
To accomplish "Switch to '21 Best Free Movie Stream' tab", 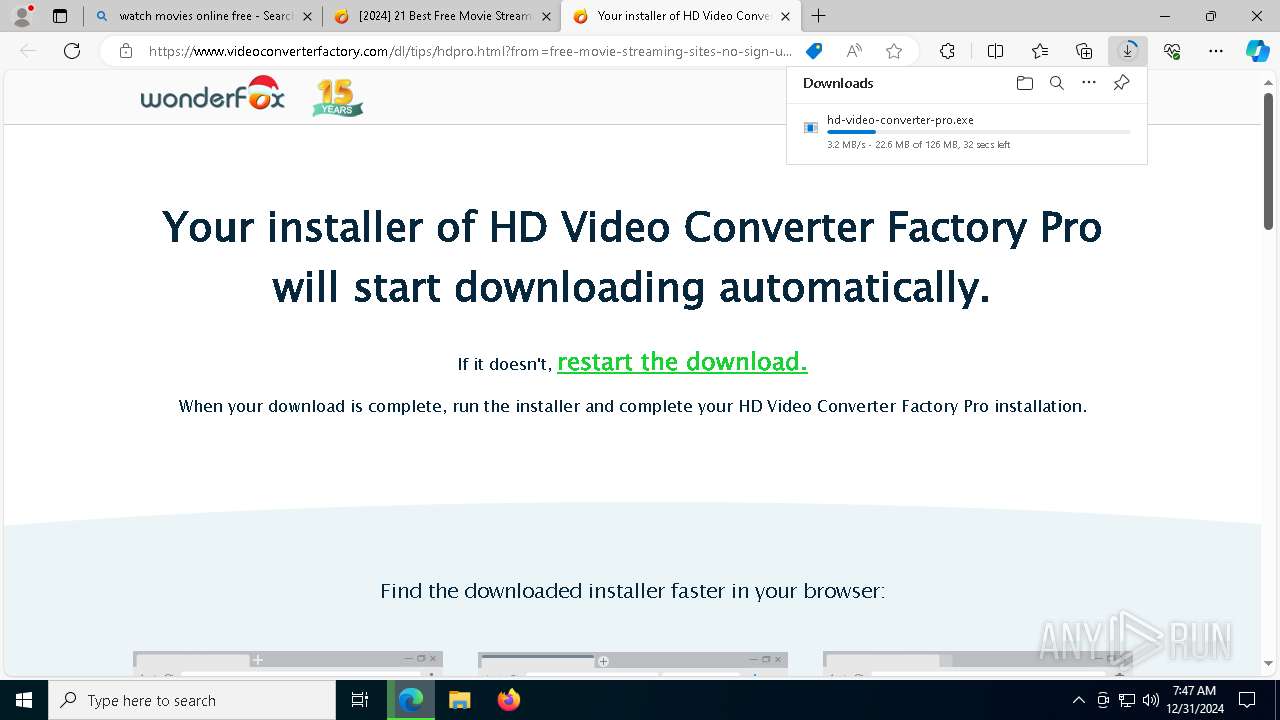I will tap(443, 16).
